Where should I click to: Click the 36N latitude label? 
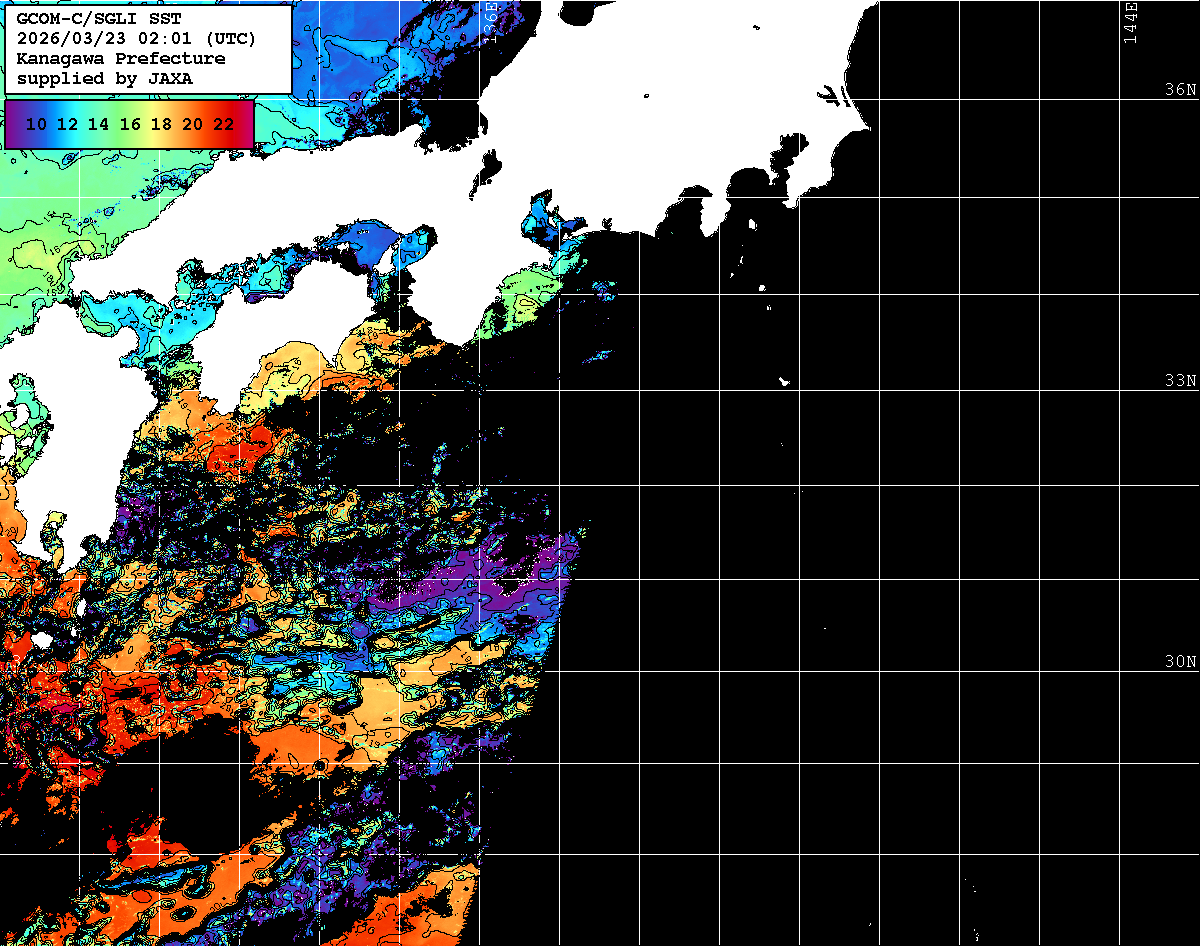[x=1180, y=90]
